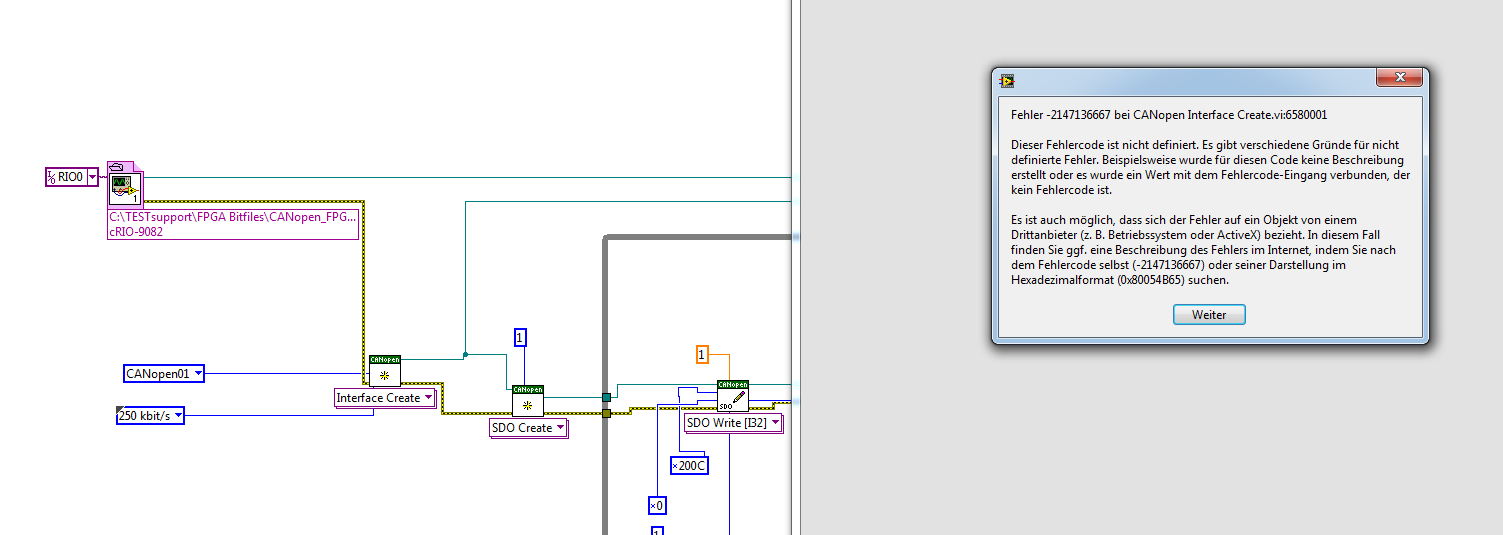Image resolution: width=1503 pixels, height=535 pixels.
Task: Close the error dialog window
Action: (x=1398, y=77)
